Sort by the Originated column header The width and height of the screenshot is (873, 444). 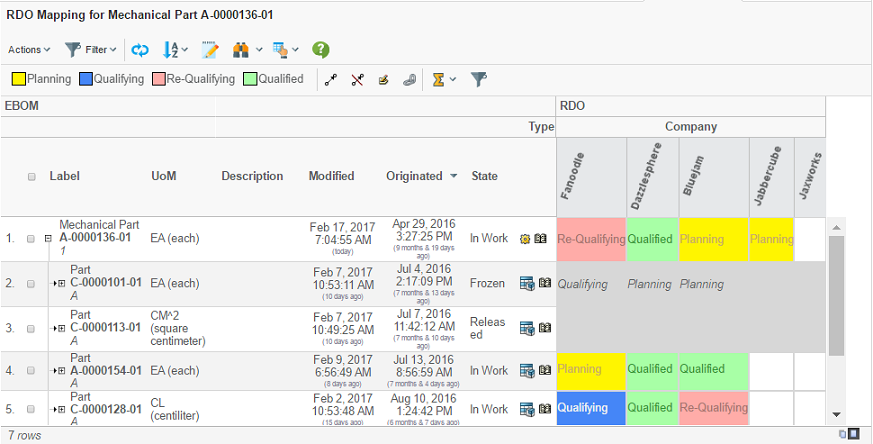point(414,176)
